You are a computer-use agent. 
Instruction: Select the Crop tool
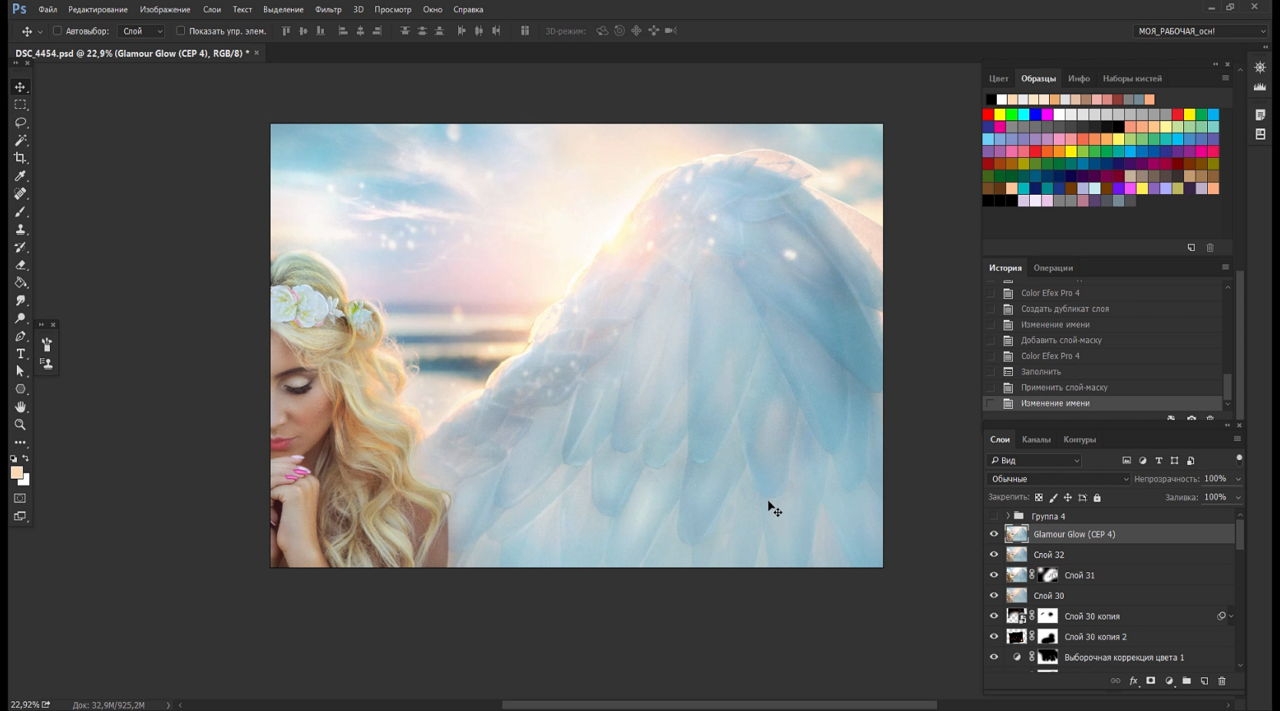[20, 158]
